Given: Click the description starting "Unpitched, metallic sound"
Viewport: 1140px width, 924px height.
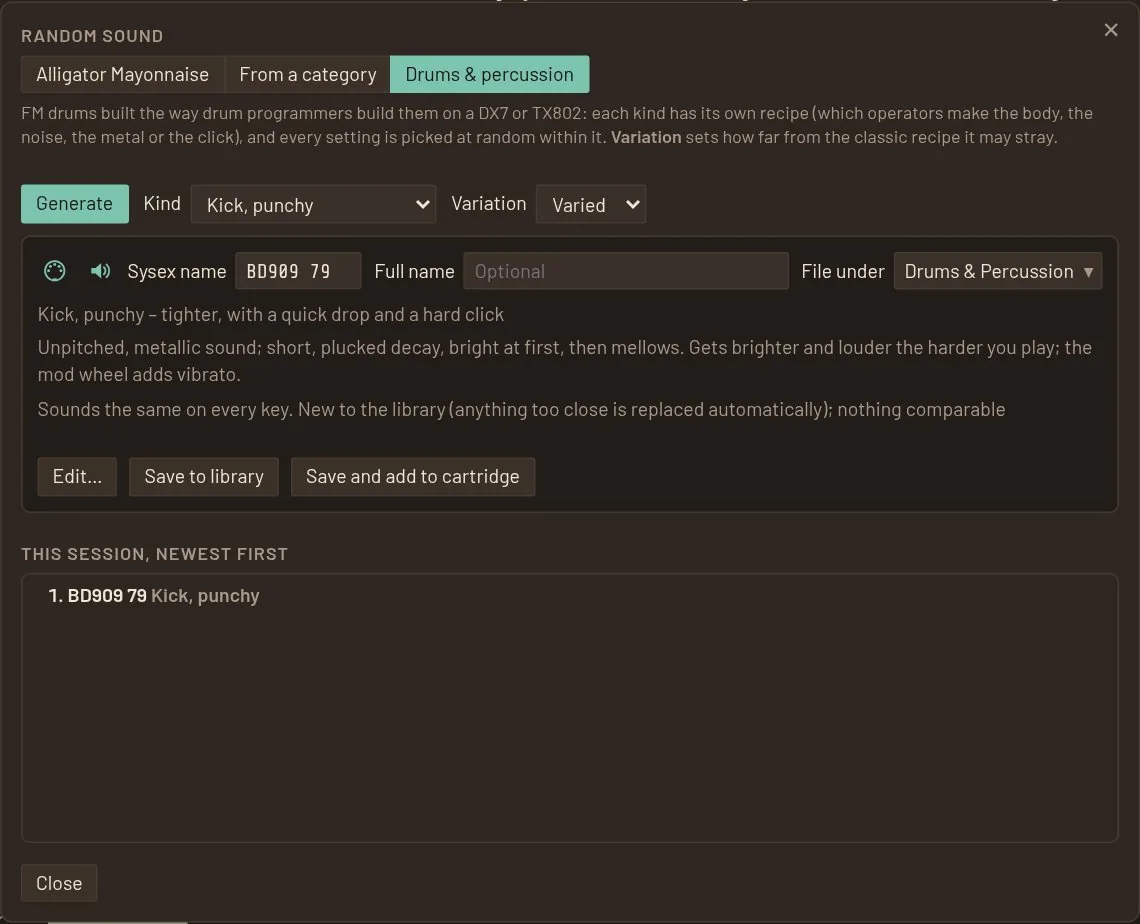Looking at the screenshot, I should [x=565, y=361].
